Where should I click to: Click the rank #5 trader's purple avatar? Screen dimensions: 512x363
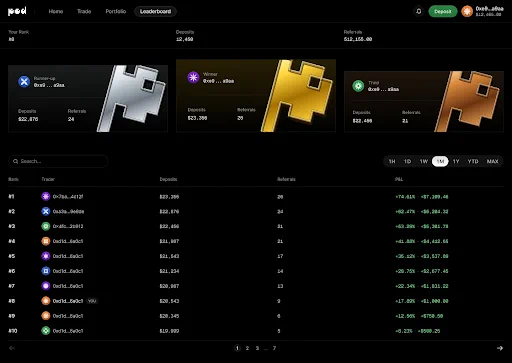coord(46,256)
